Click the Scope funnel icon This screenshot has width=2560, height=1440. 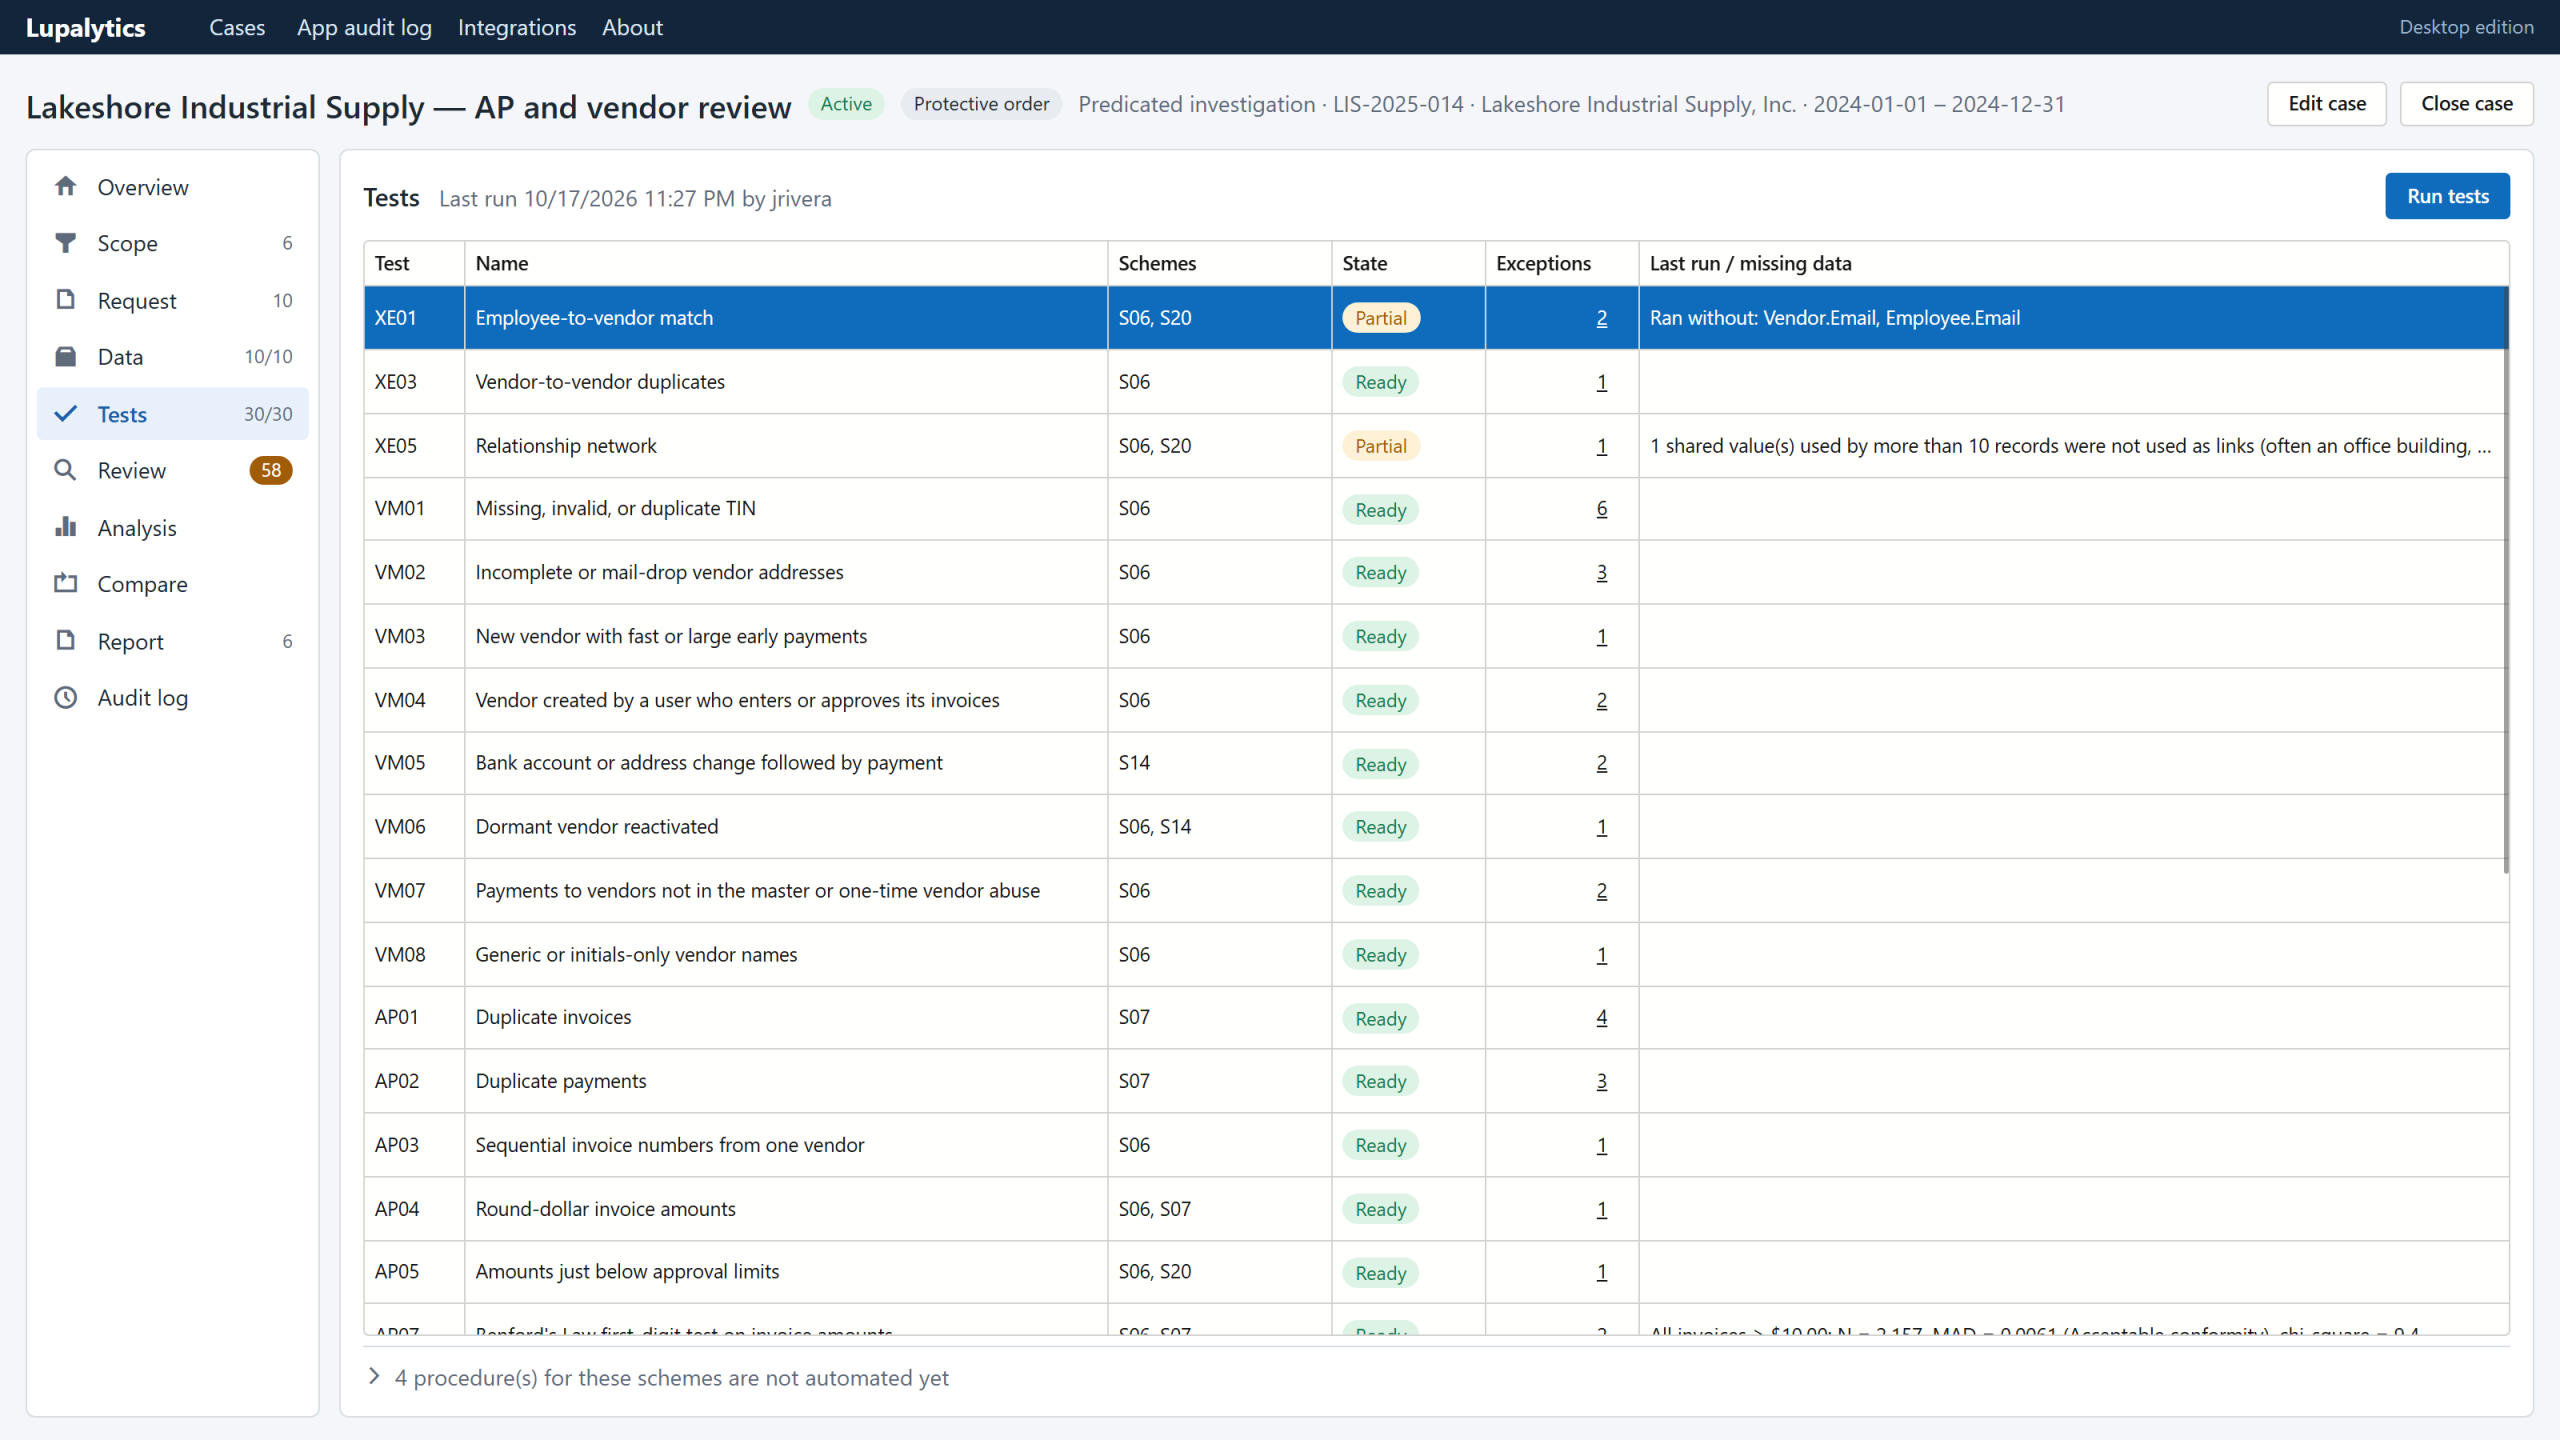pyautogui.click(x=65, y=243)
